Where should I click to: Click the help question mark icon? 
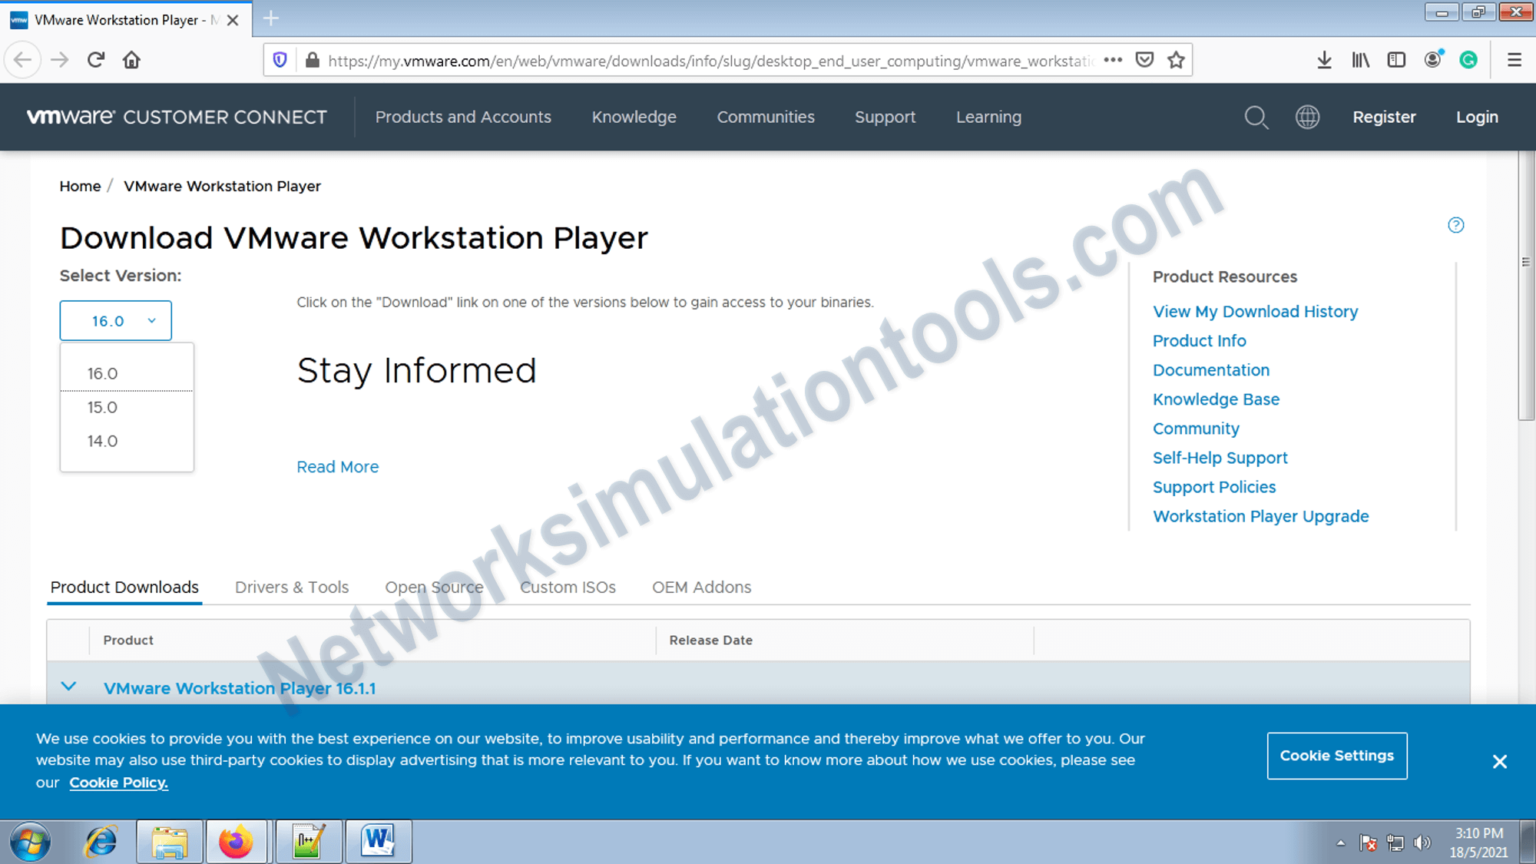(1456, 225)
